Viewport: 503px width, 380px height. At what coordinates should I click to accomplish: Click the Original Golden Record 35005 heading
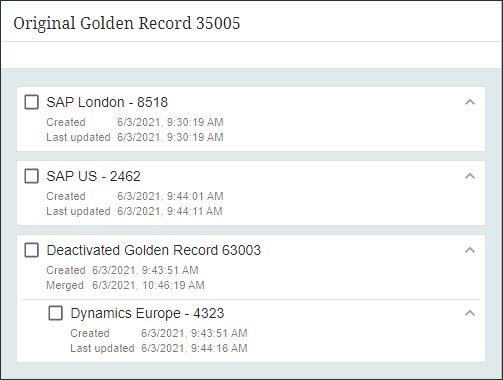point(127,23)
